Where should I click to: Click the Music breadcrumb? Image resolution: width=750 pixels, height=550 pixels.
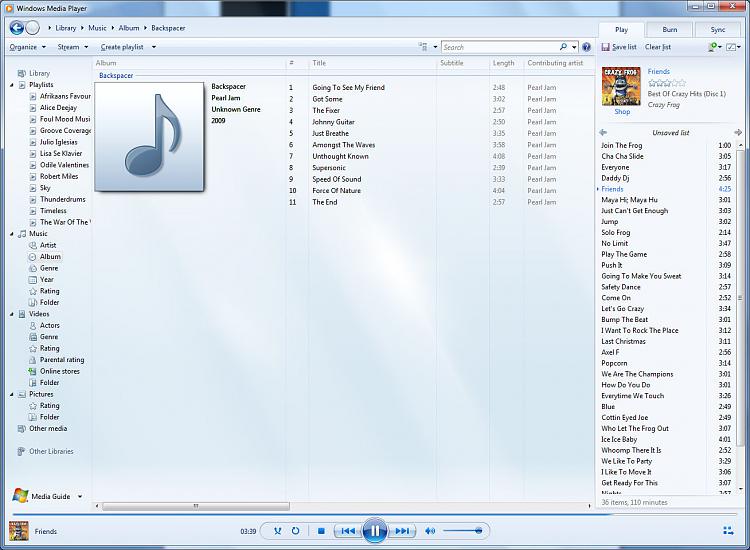pos(97,28)
